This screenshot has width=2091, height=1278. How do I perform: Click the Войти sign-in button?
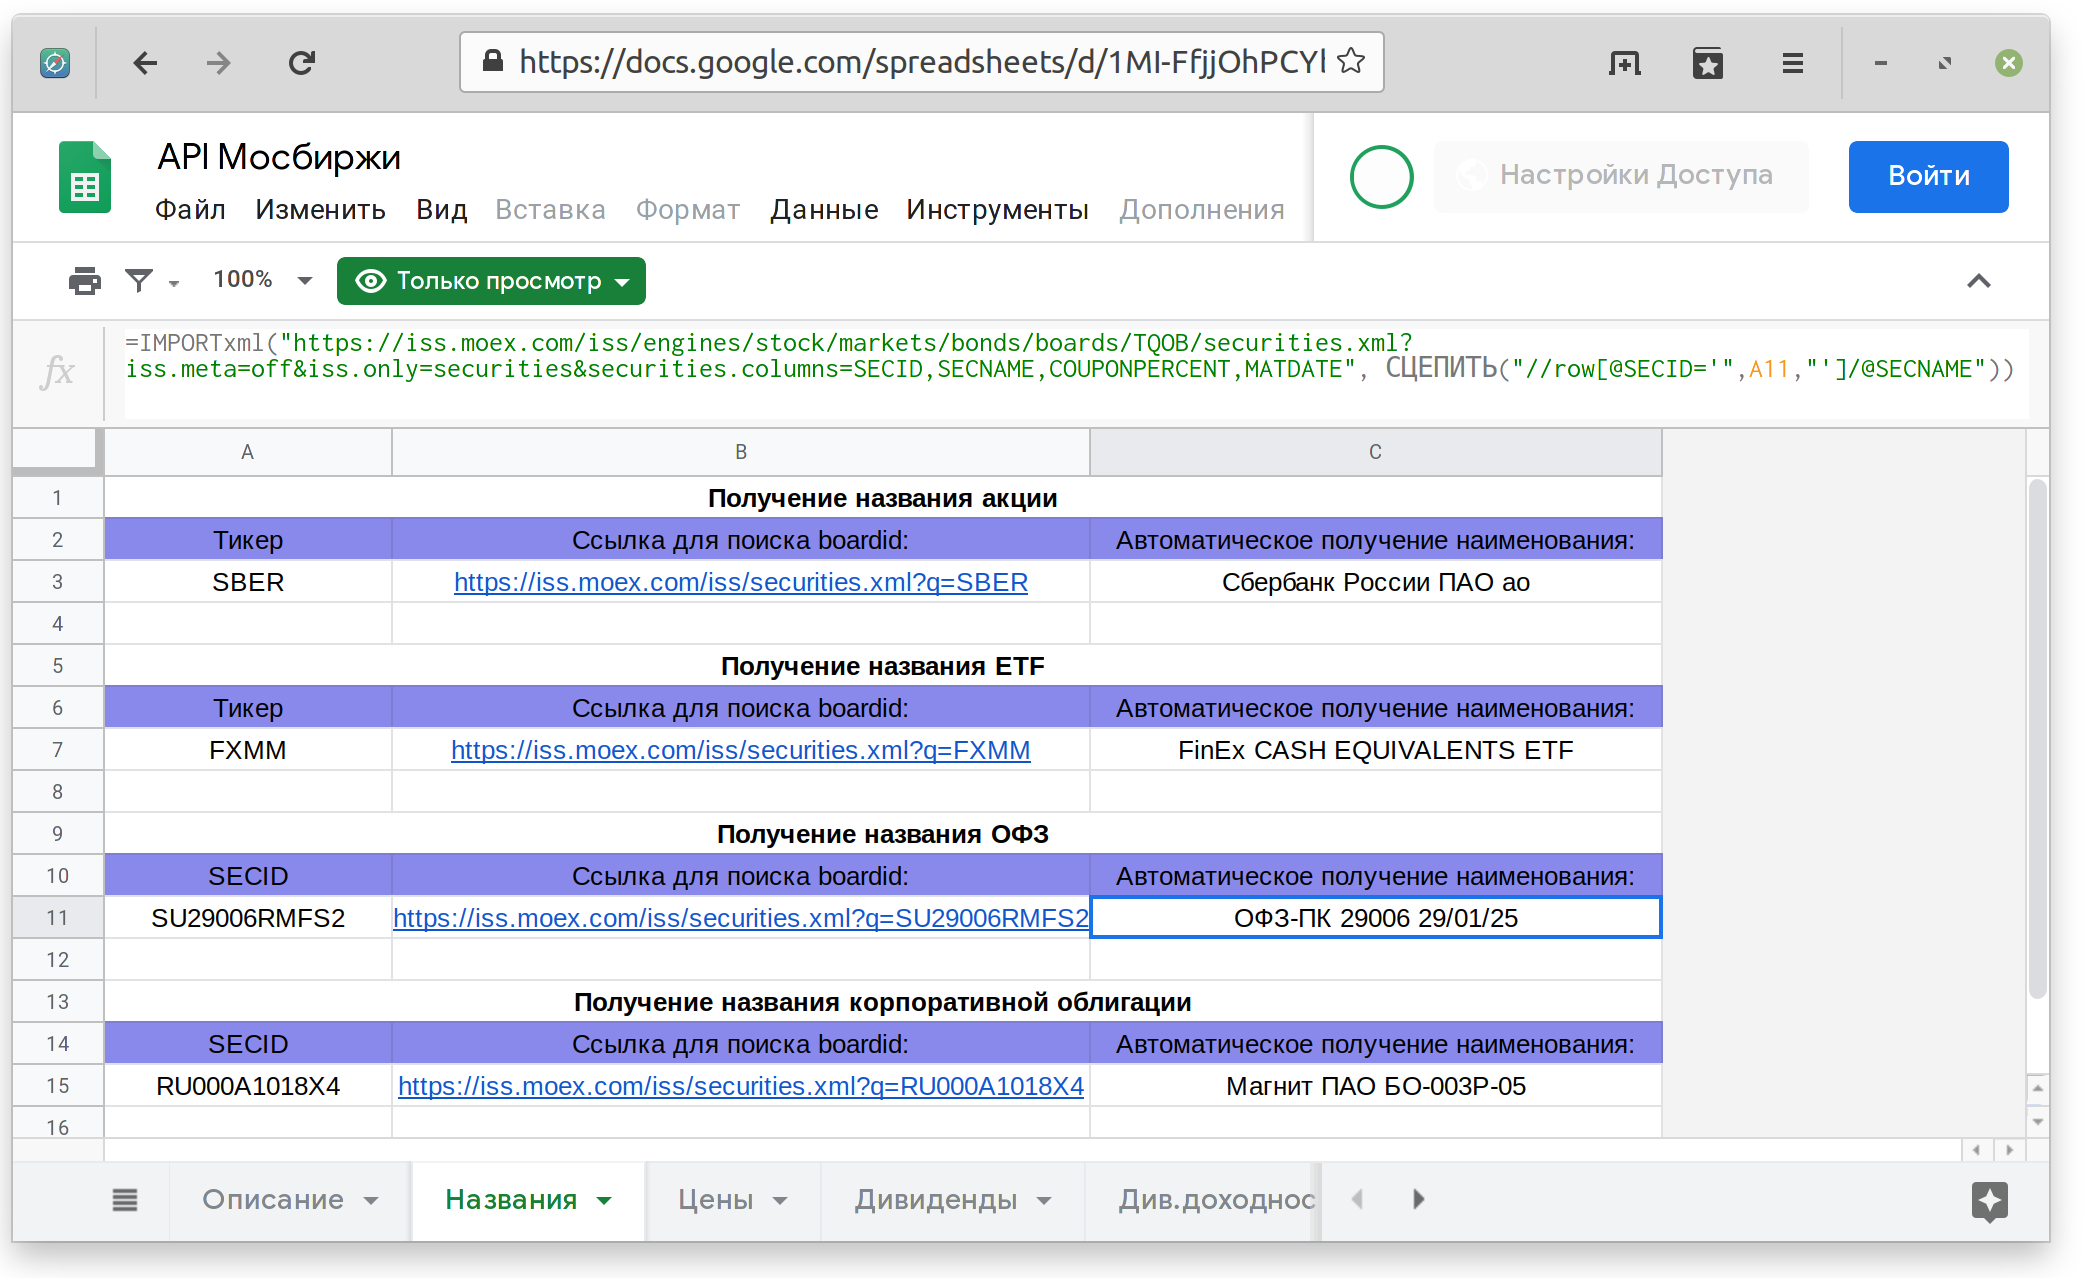1928,176
